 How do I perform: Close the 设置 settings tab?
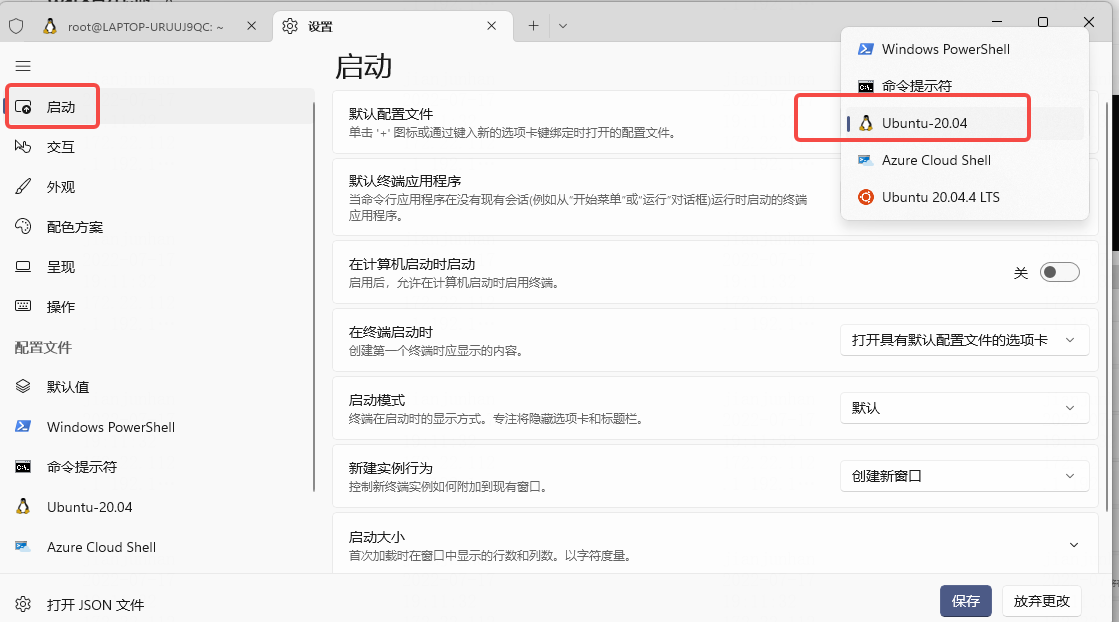(492, 26)
